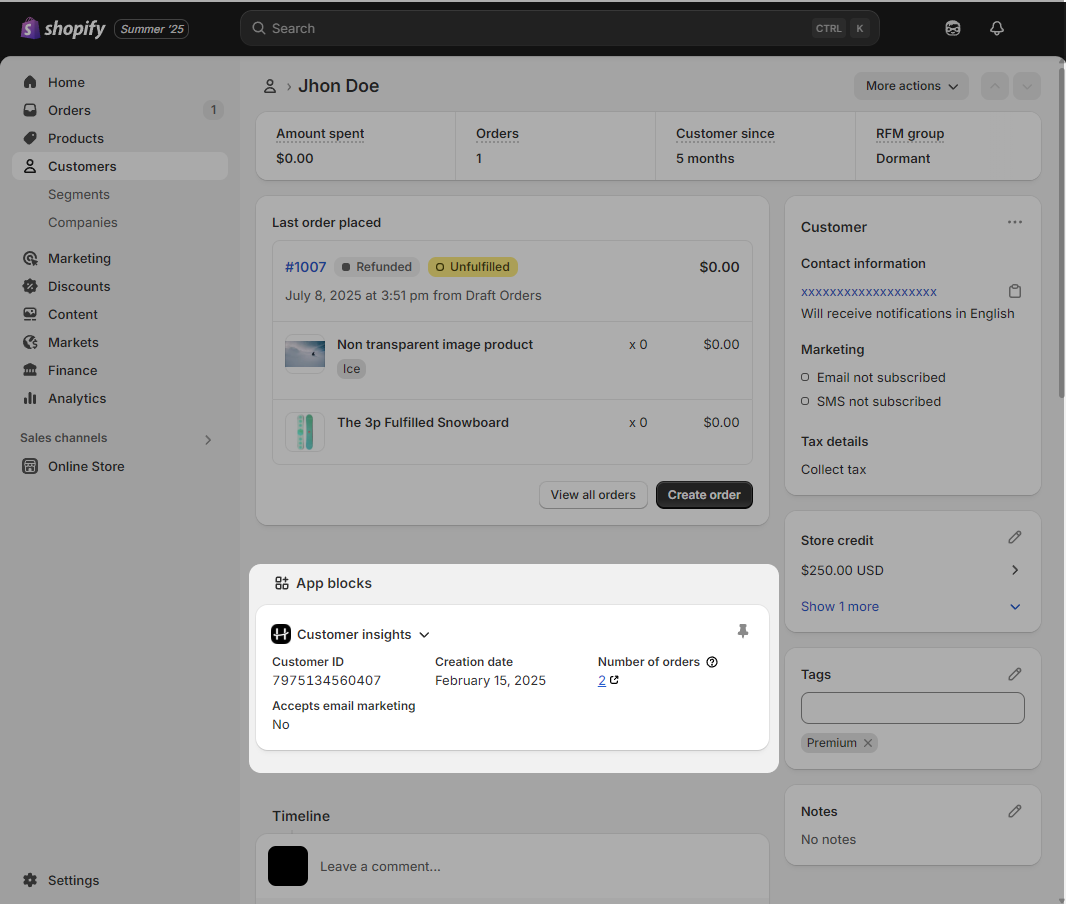Viewport: 1066px width, 910px height.
Task: Expand the Sales channels section
Action: [x=208, y=439]
